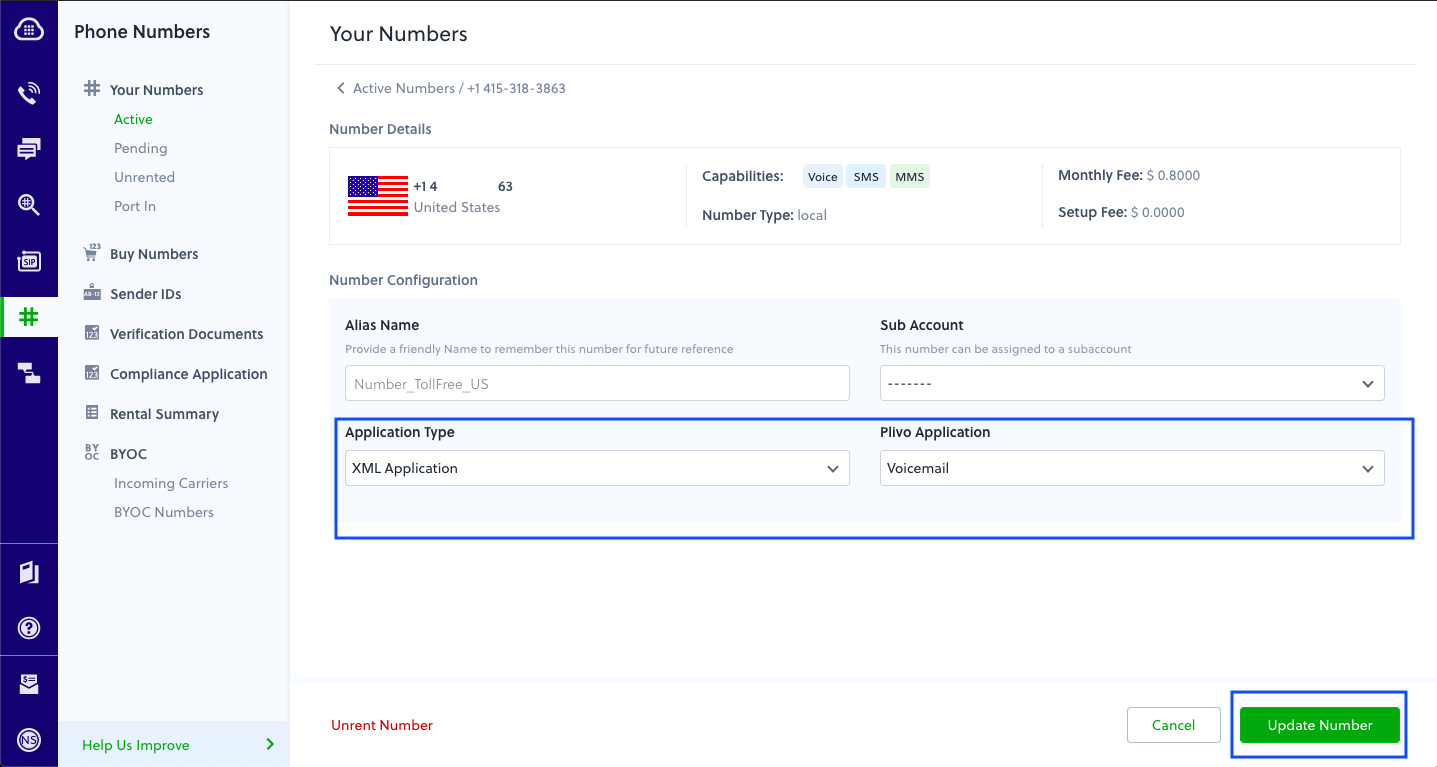
Task: Click the Update Number button
Action: 1319,724
